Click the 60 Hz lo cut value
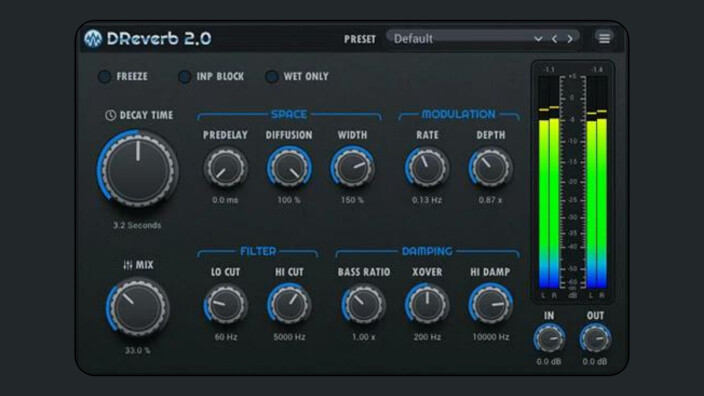The width and height of the screenshot is (704, 396). [225, 337]
